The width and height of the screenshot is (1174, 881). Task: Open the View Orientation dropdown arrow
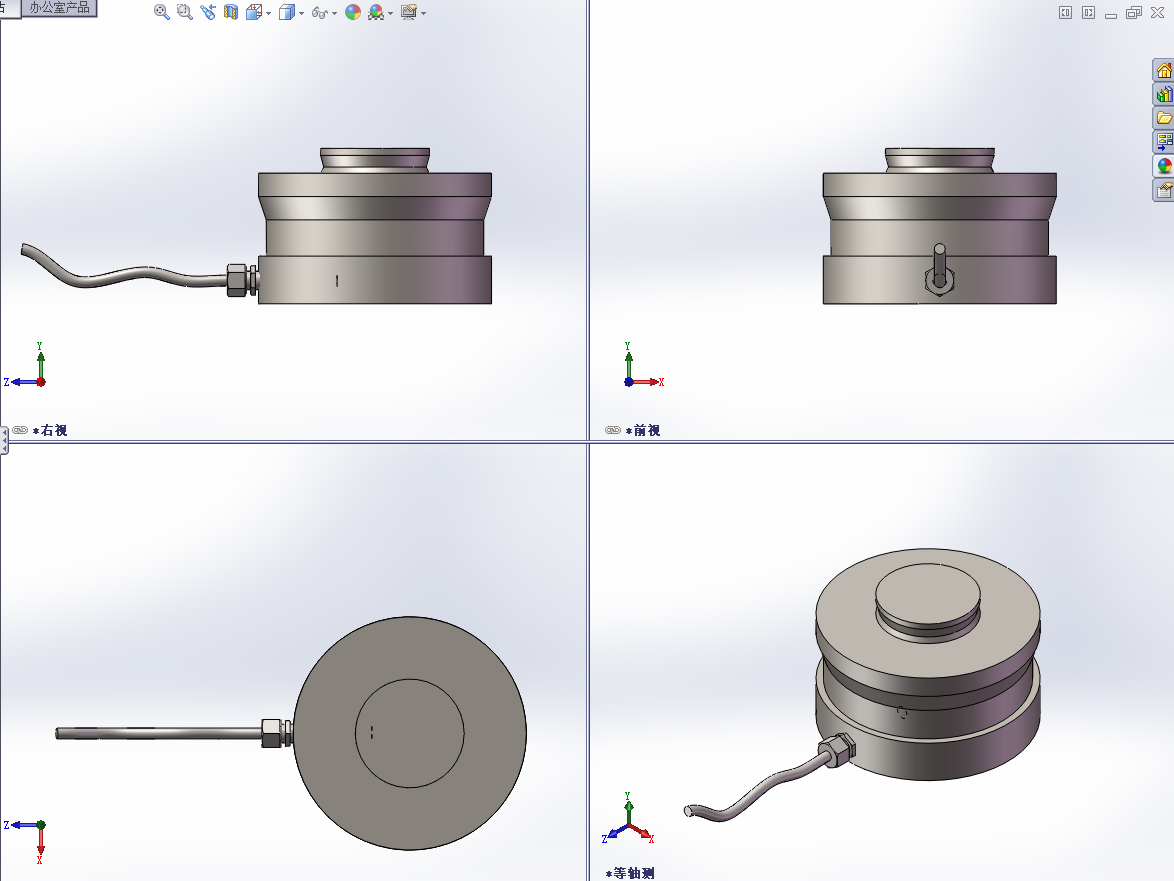(x=269, y=13)
